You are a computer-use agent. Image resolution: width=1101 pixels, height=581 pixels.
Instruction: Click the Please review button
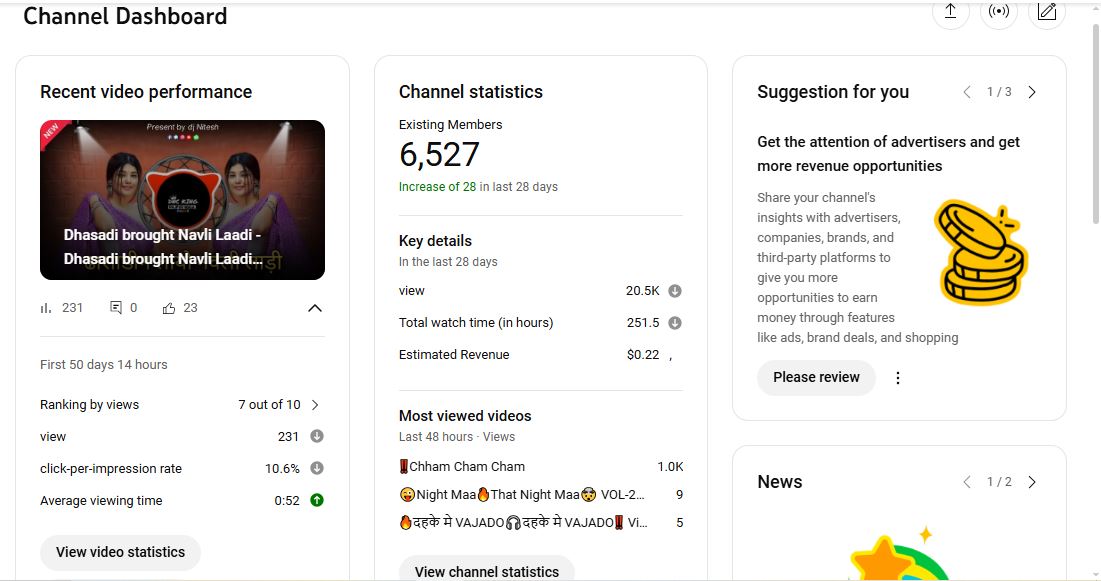point(816,378)
